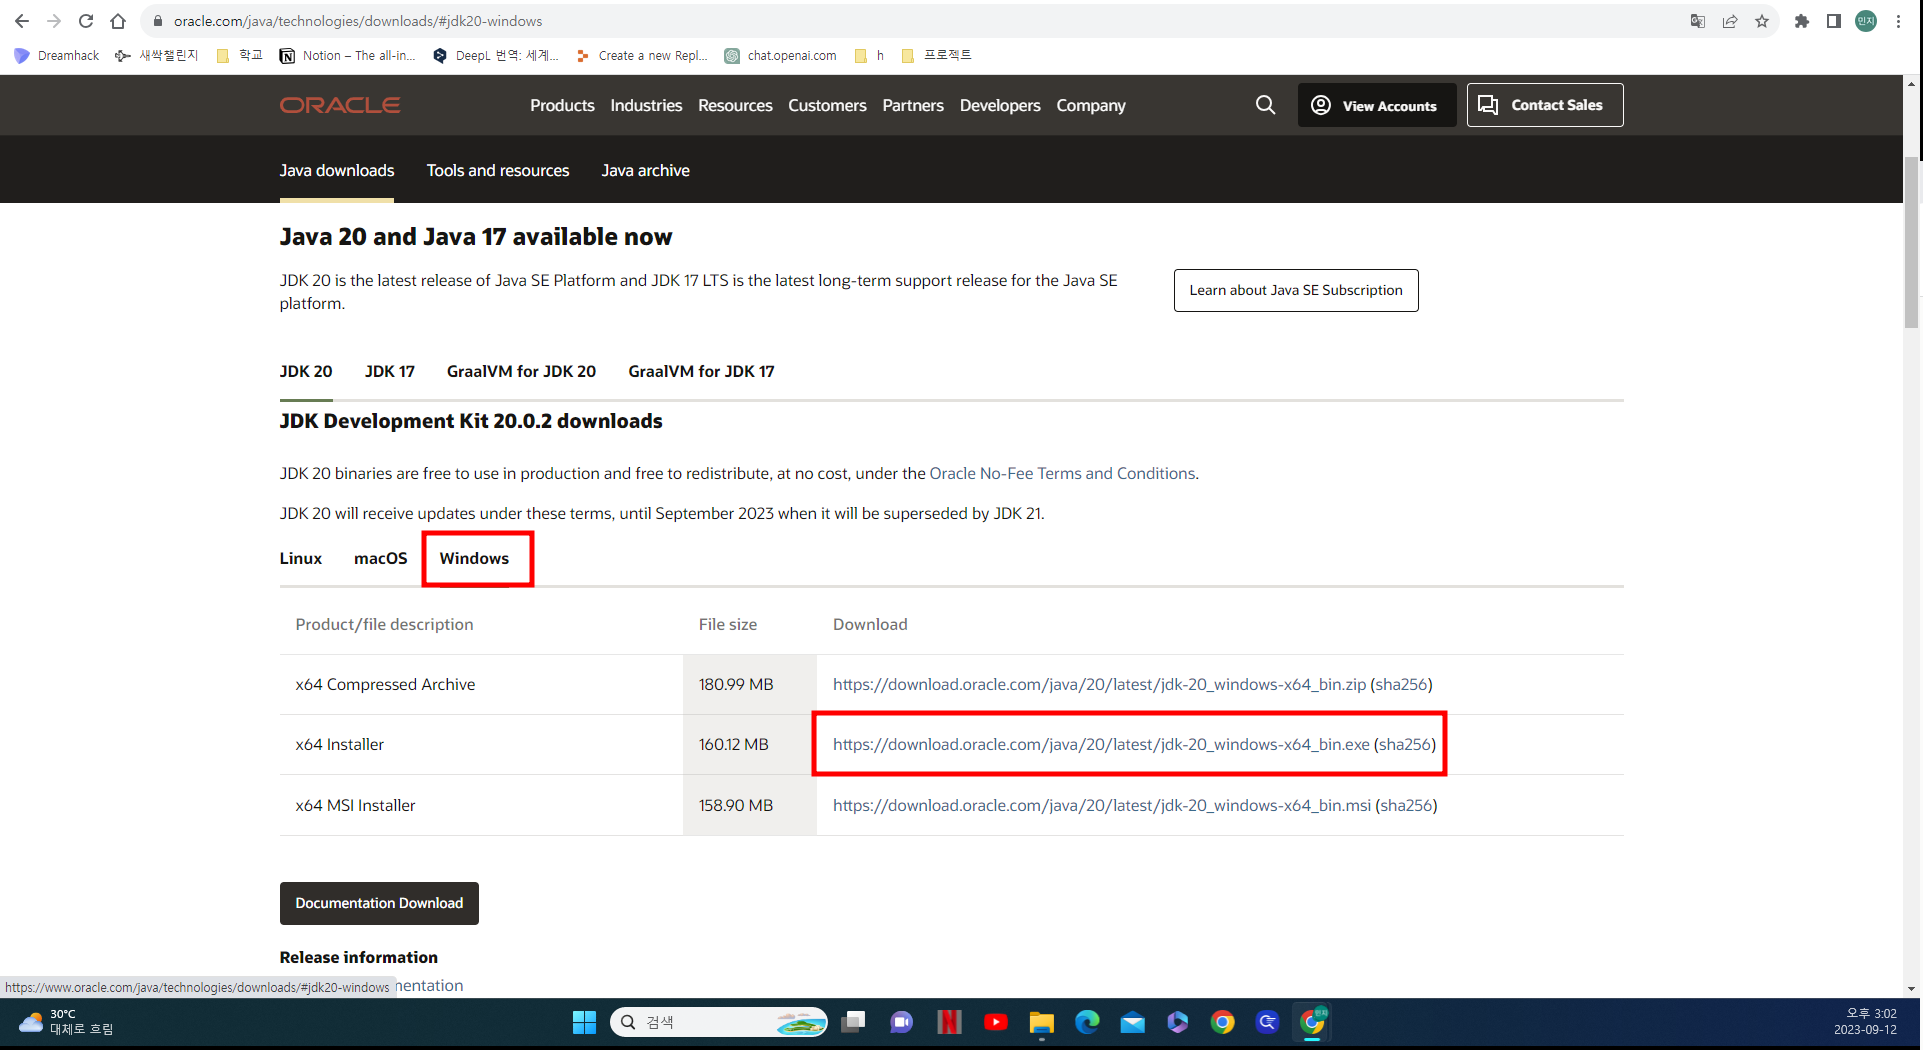
Task: Launch YouTube from the taskbar
Action: point(995,1022)
